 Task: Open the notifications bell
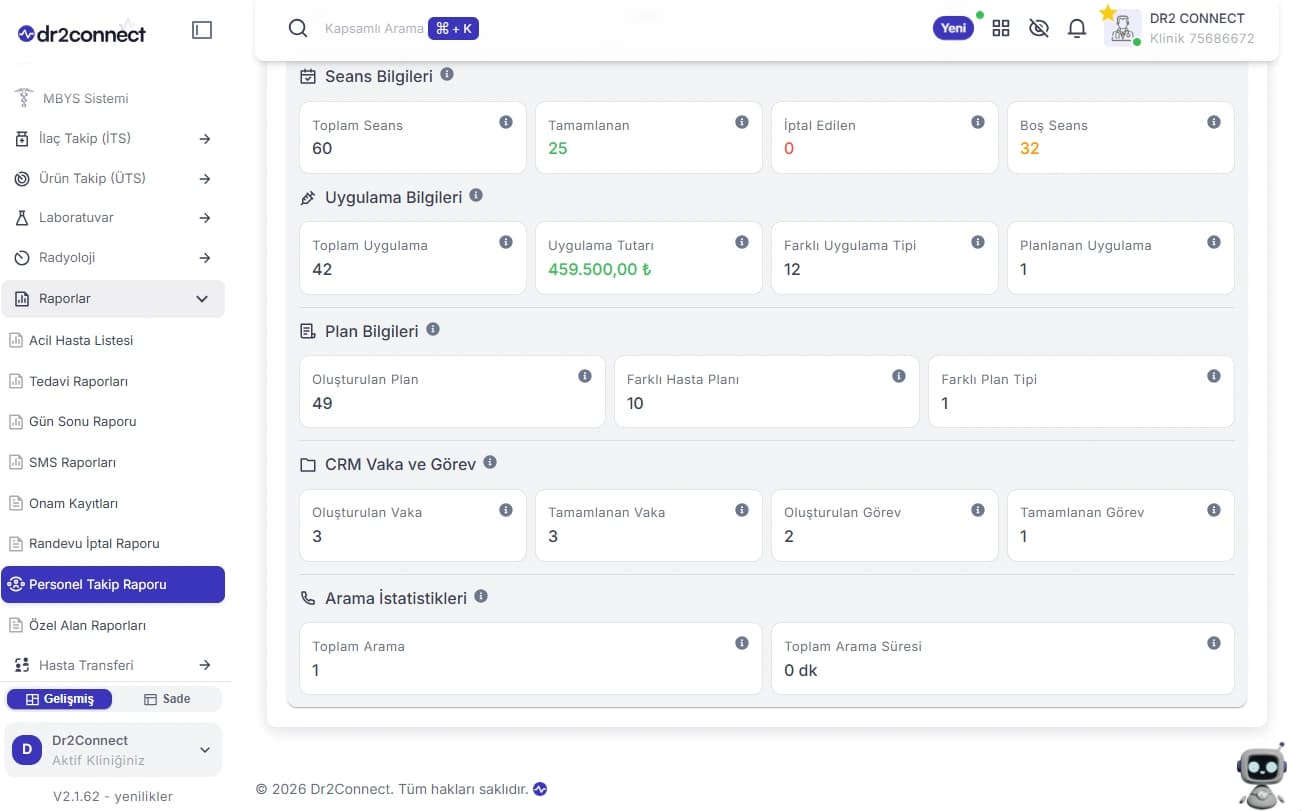[1077, 28]
